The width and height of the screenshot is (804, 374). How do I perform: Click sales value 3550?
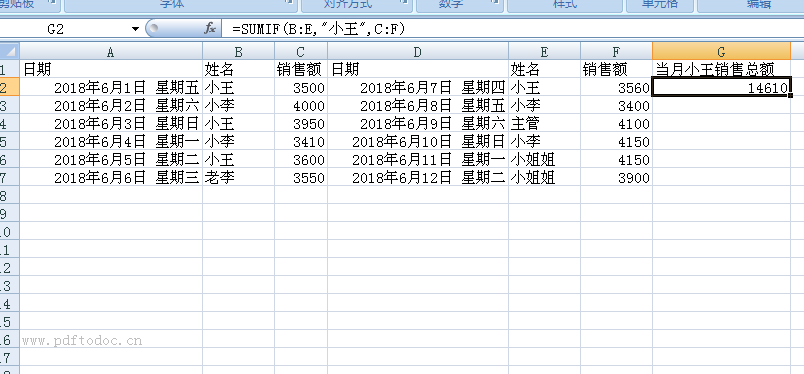click(x=301, y=178)
